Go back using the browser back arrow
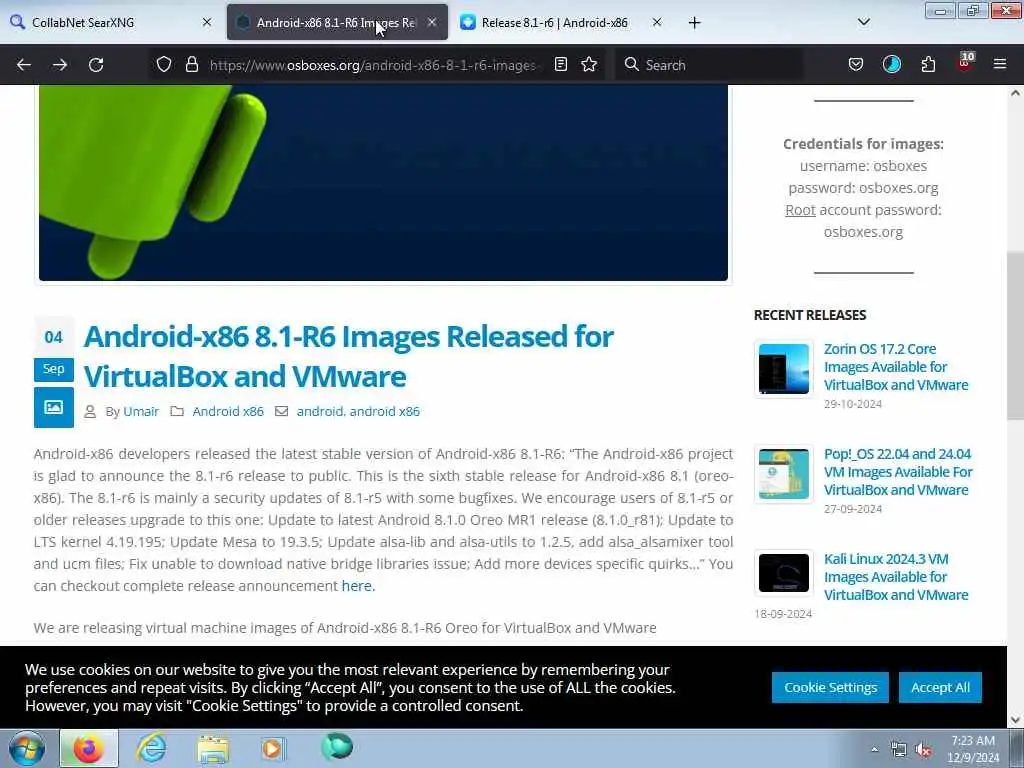This screenshot has width=1024, height=768. [24, 65]
